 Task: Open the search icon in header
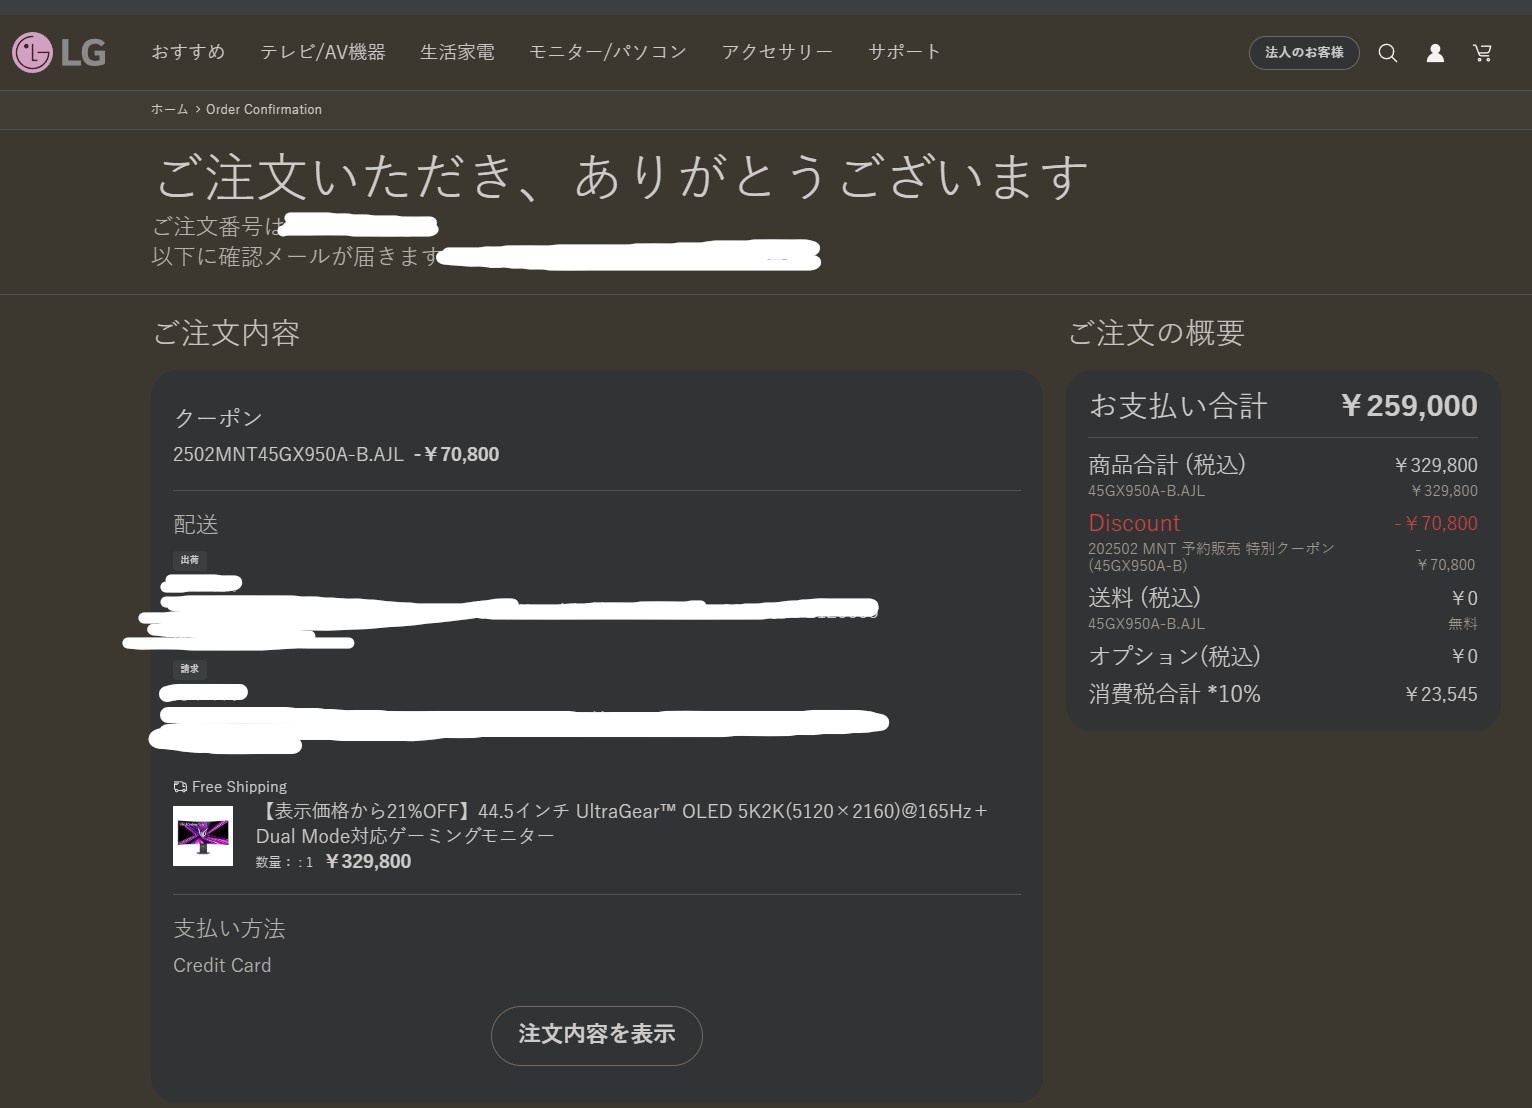point(1387,53)
